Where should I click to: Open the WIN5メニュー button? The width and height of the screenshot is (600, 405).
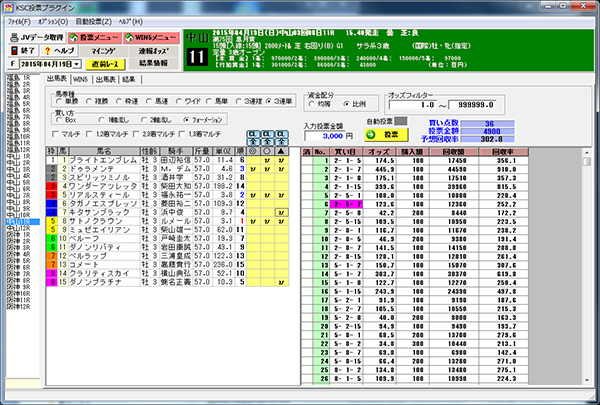point(152,38)
